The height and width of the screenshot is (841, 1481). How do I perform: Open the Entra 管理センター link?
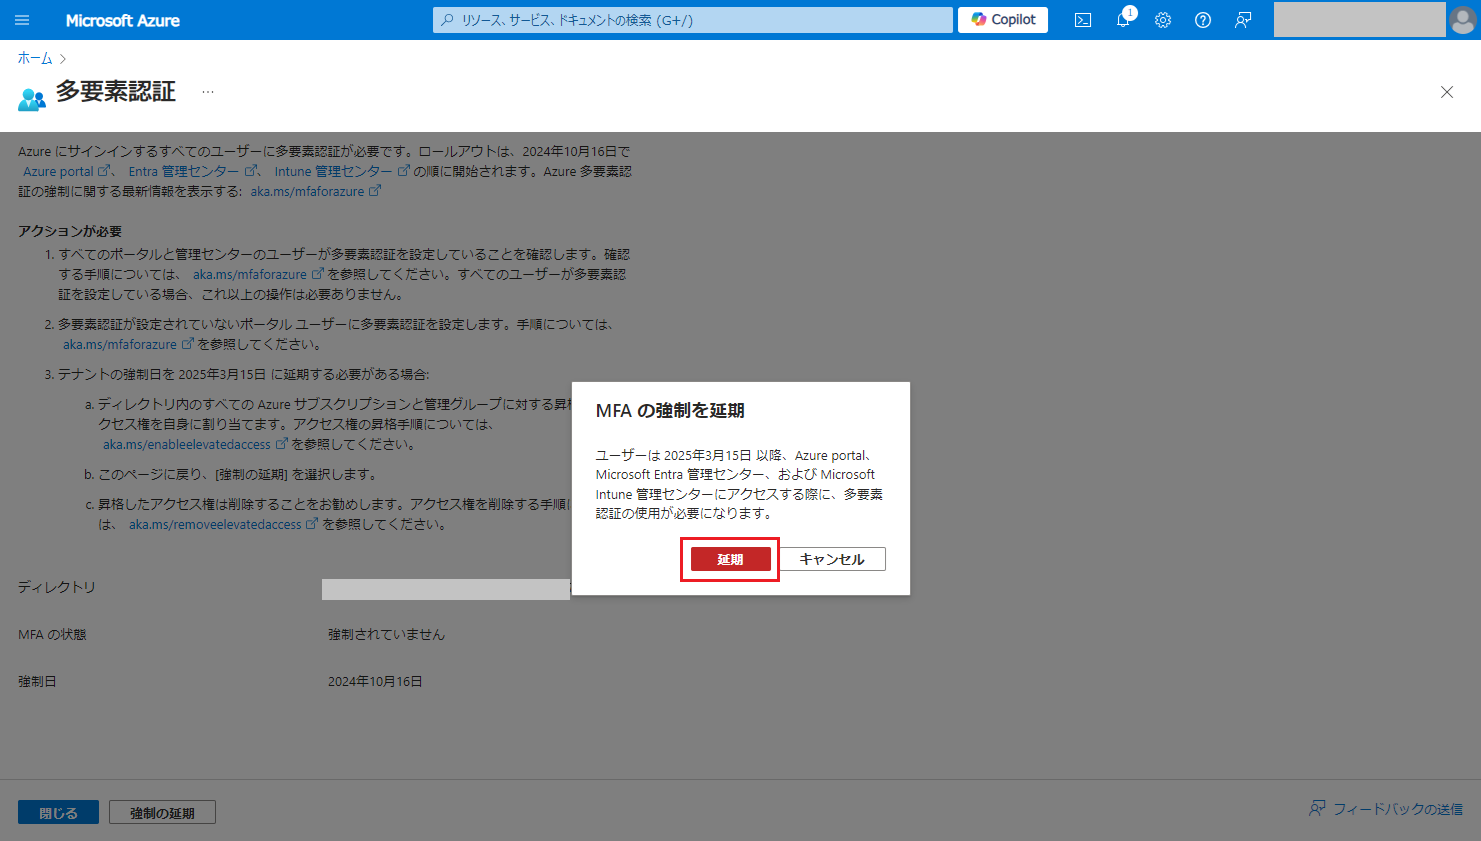pyautogui.click(x=182, y=170)
